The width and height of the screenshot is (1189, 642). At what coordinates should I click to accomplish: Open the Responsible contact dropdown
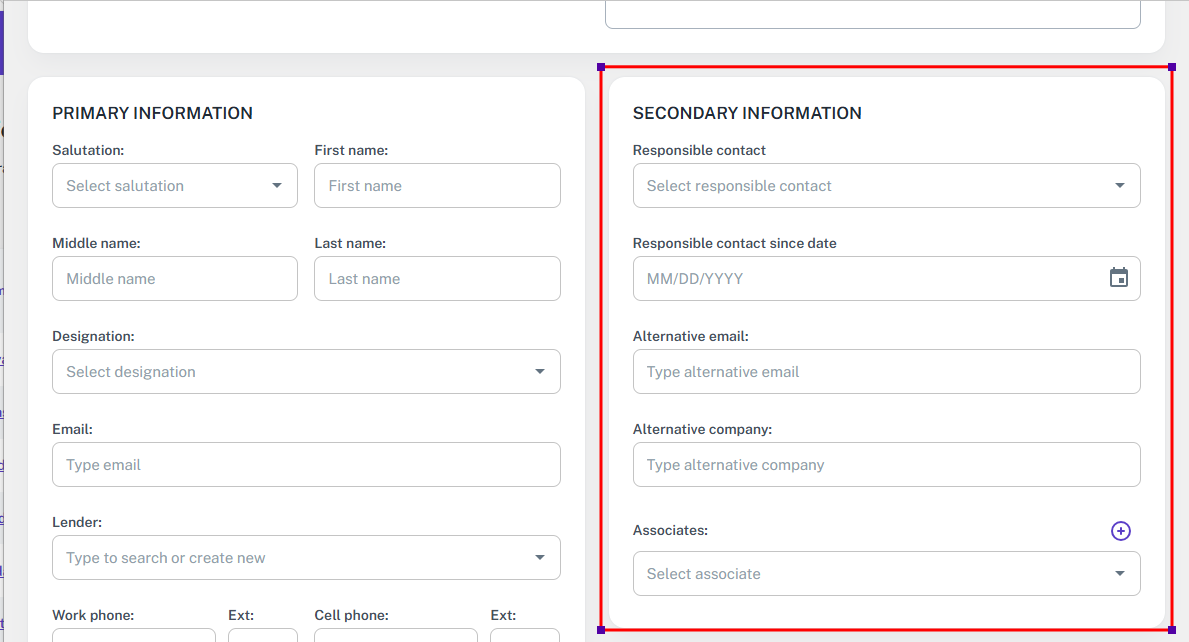tap(1119, 186)
